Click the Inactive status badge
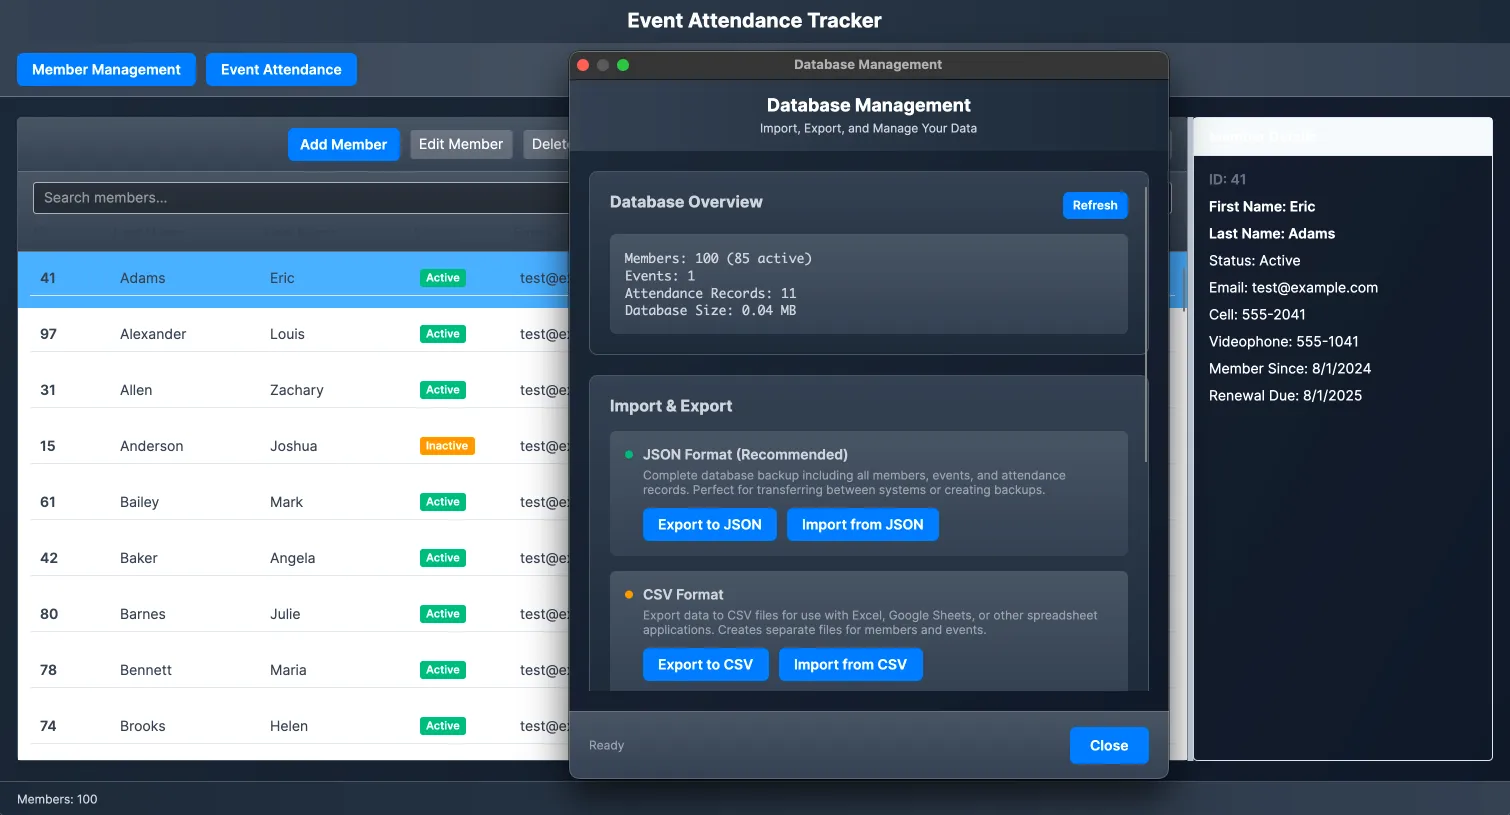Viewport: 1510px width, 815px height. tap(447, 446)
